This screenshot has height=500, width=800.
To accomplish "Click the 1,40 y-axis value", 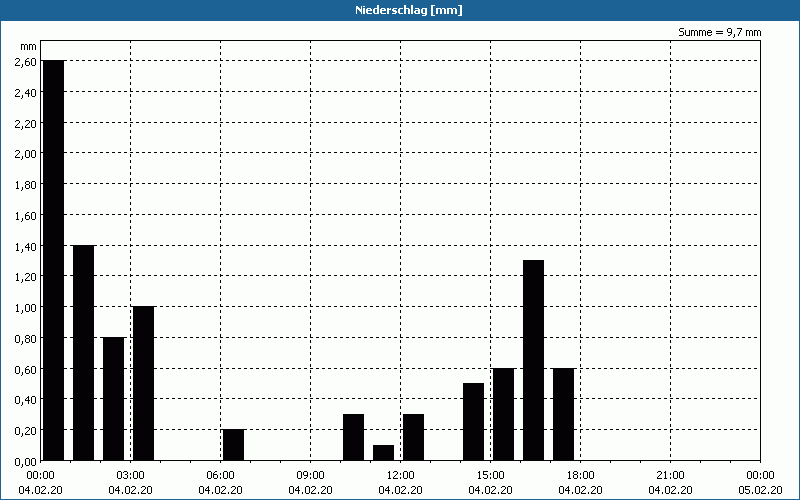I will (x=26, y=246).
